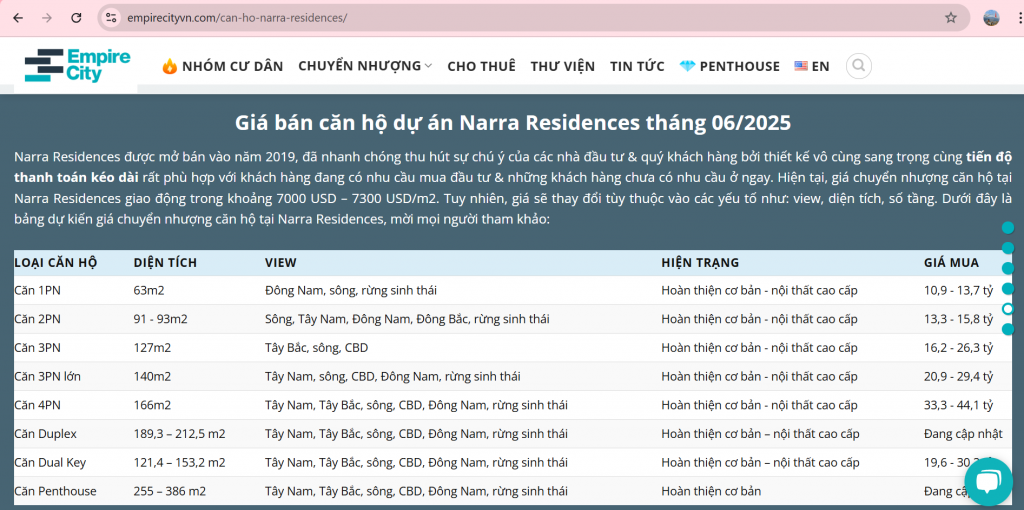Viewport: 1024px width, 510px height.
Task: Select the hollow fifth section navigation dot
Action: click(x=1008, y=309)
